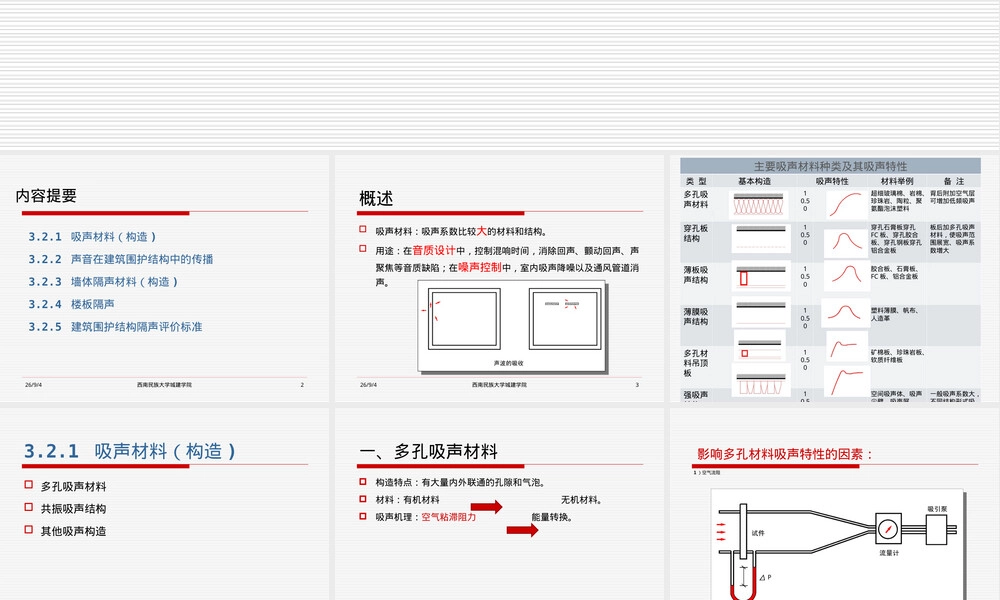Click the 吸声特性 column header

[832, 181]
